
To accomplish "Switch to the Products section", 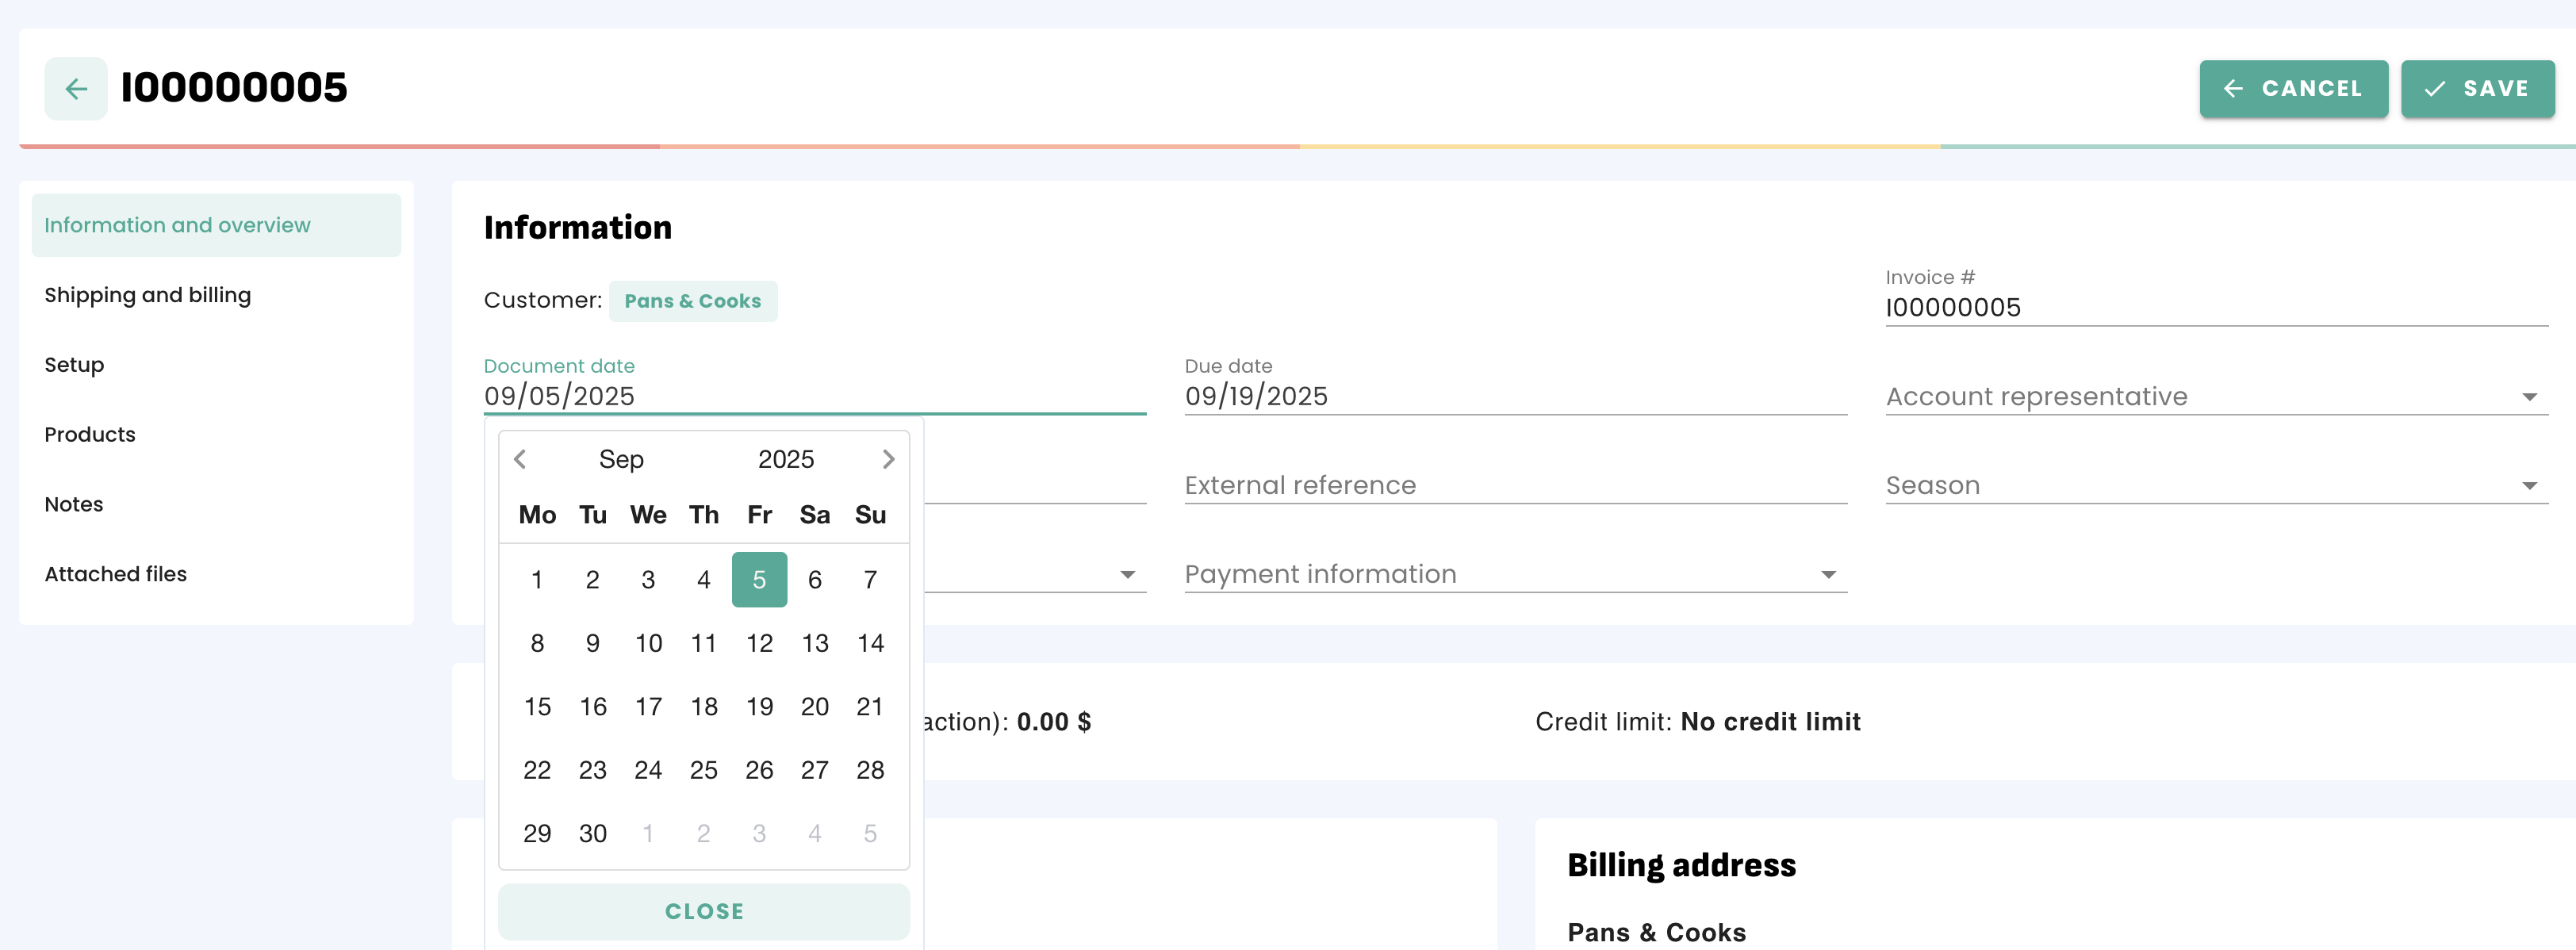I will click(90, 435).
